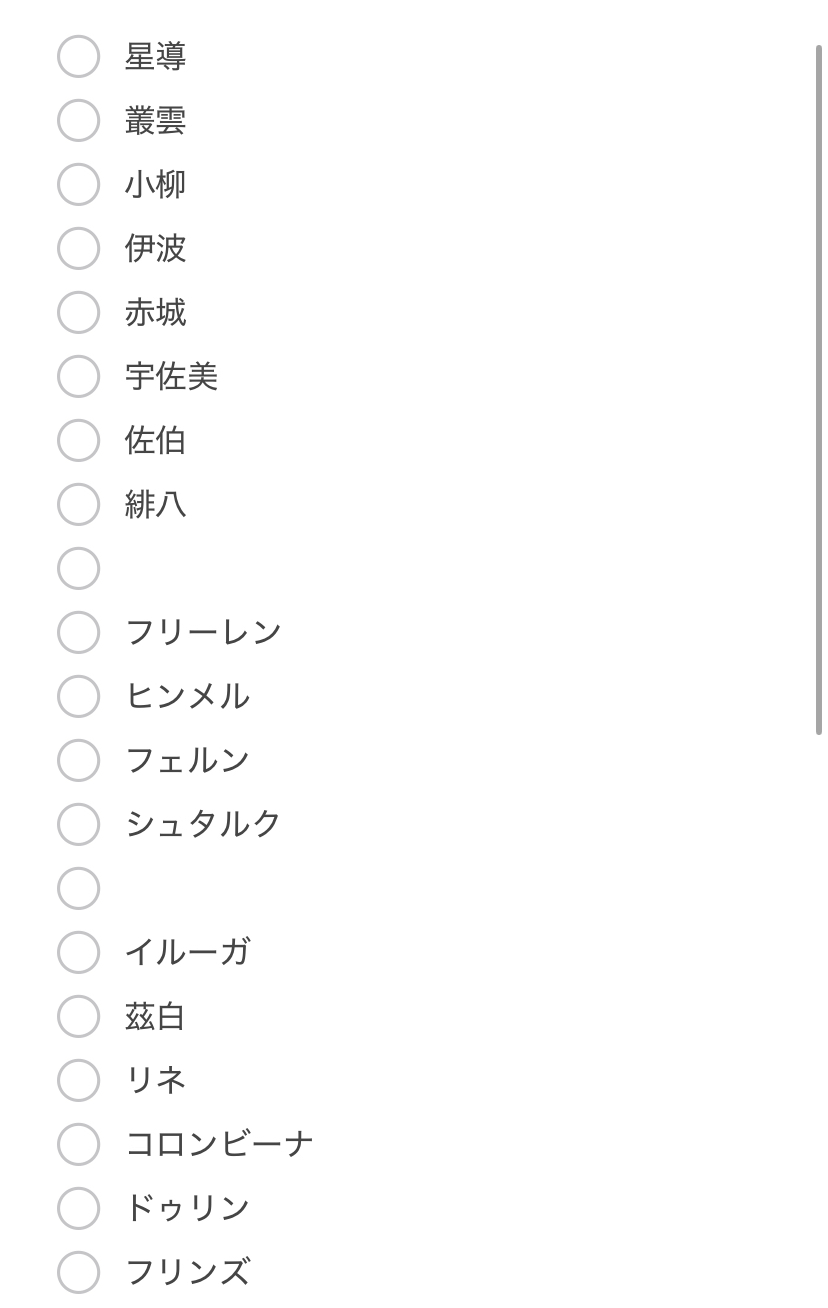The image size is (828, 1308).
Task: Pick the フリンズ radio option
Action: pos(78,1272)
